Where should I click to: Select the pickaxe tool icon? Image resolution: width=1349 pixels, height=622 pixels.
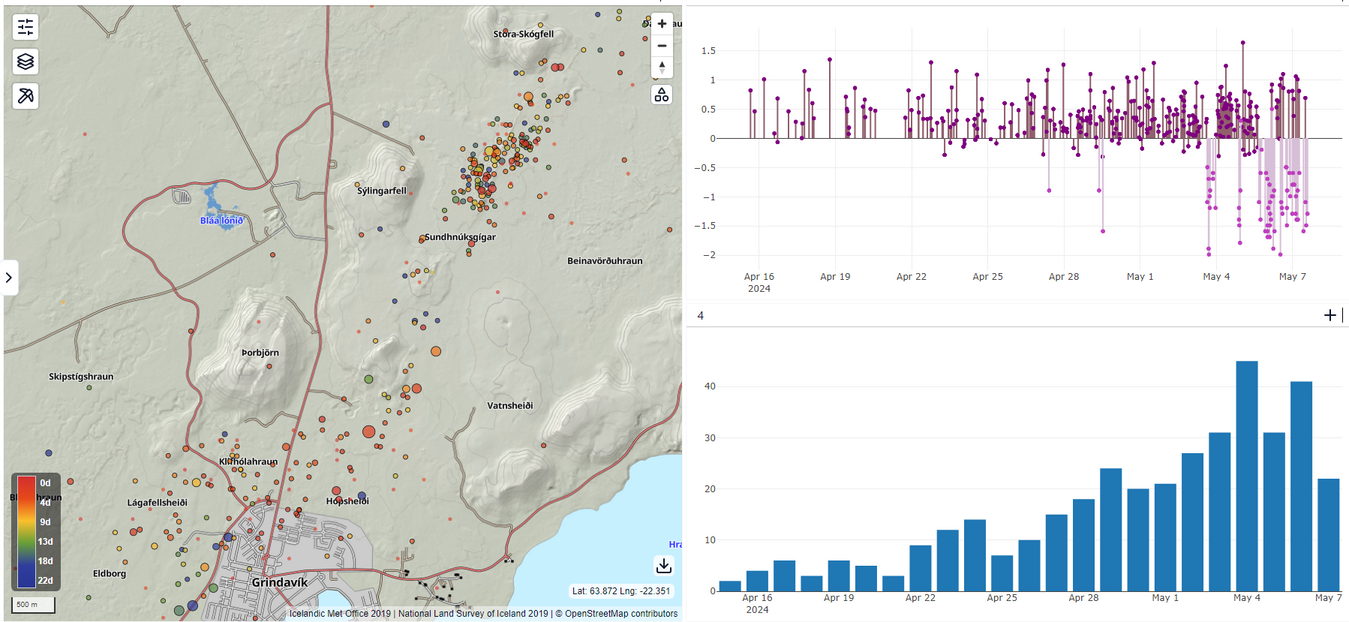click(x=26, y=96)
